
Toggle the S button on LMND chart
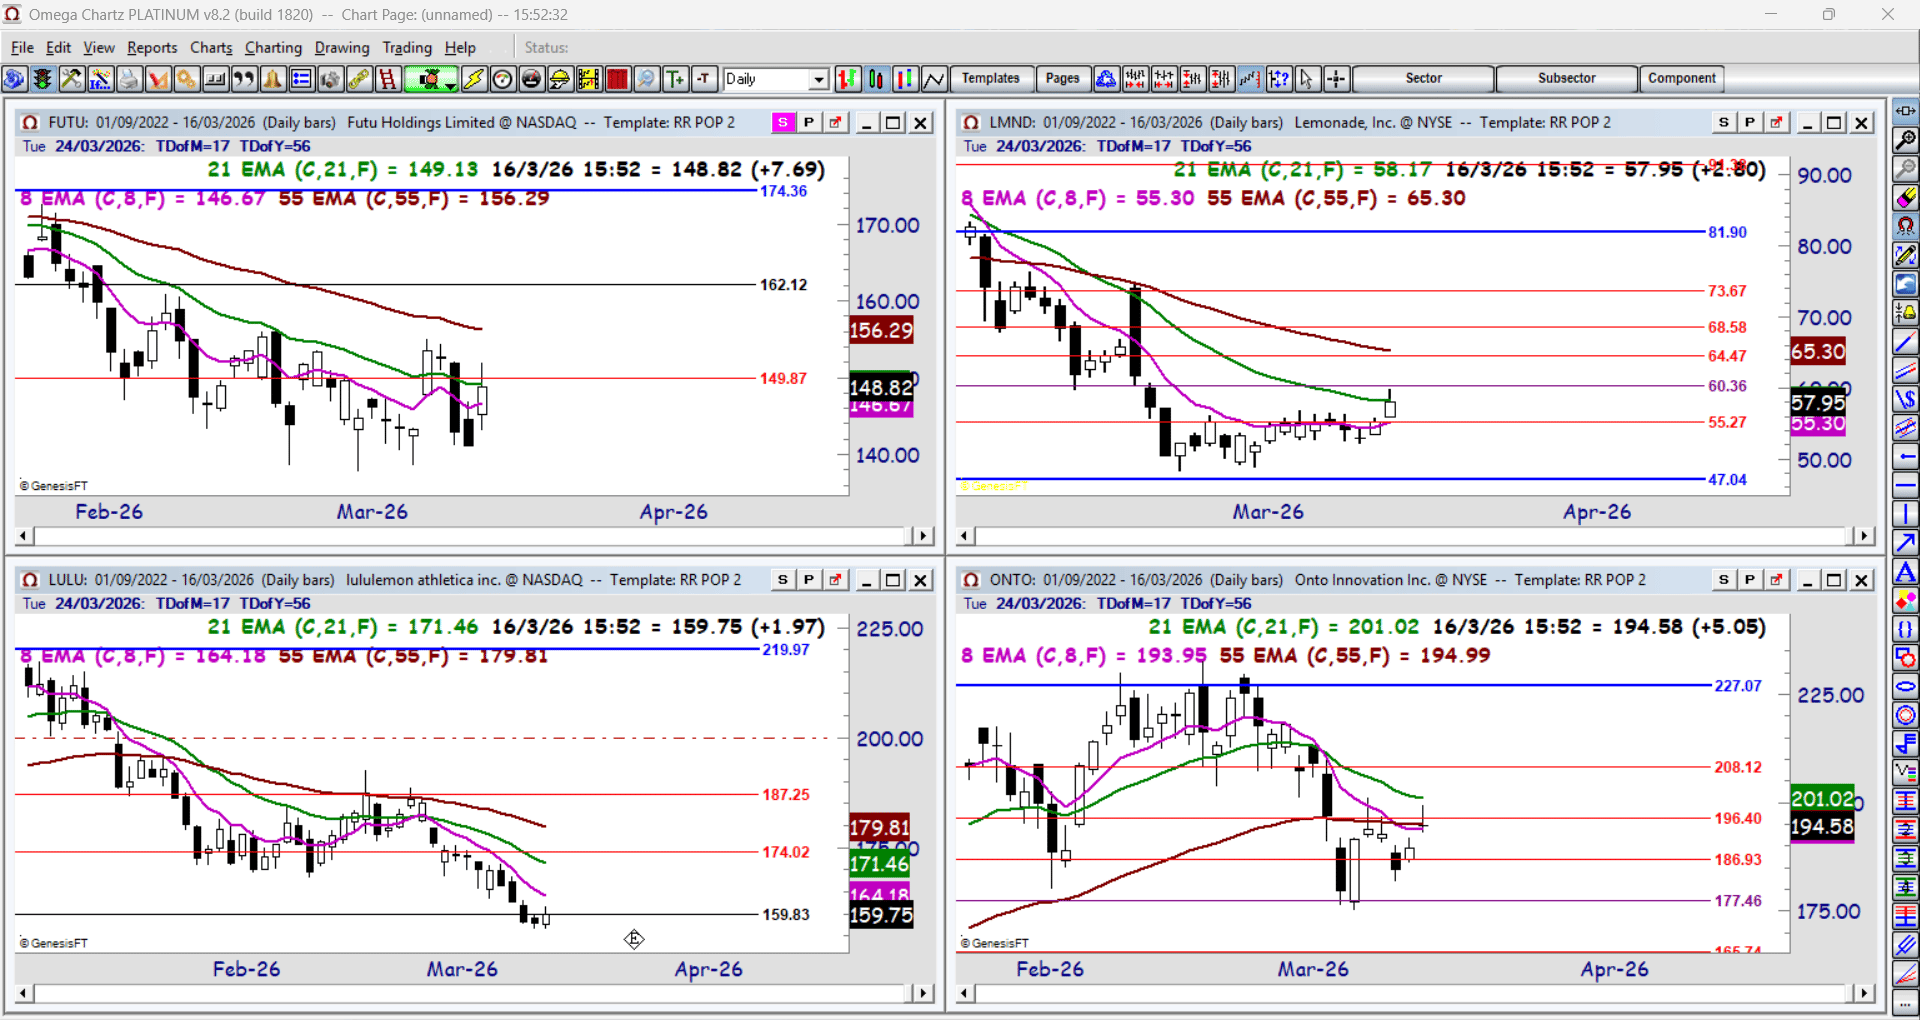pyautogui.click(x=1724, y=123)
